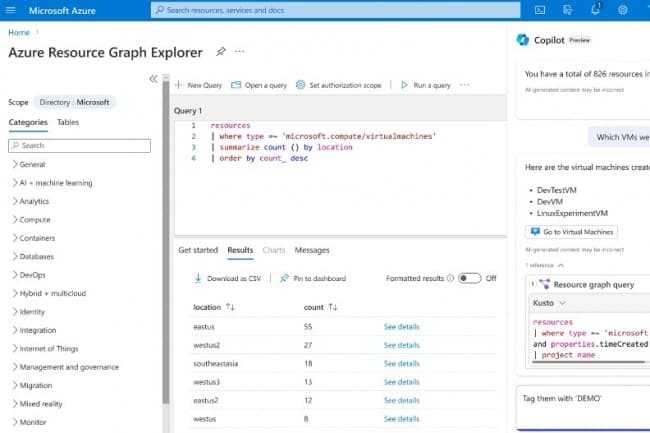Click the Pin to dashboard pin icon
Viewport: 650px width, 433px height.
[x=284, y=278]
